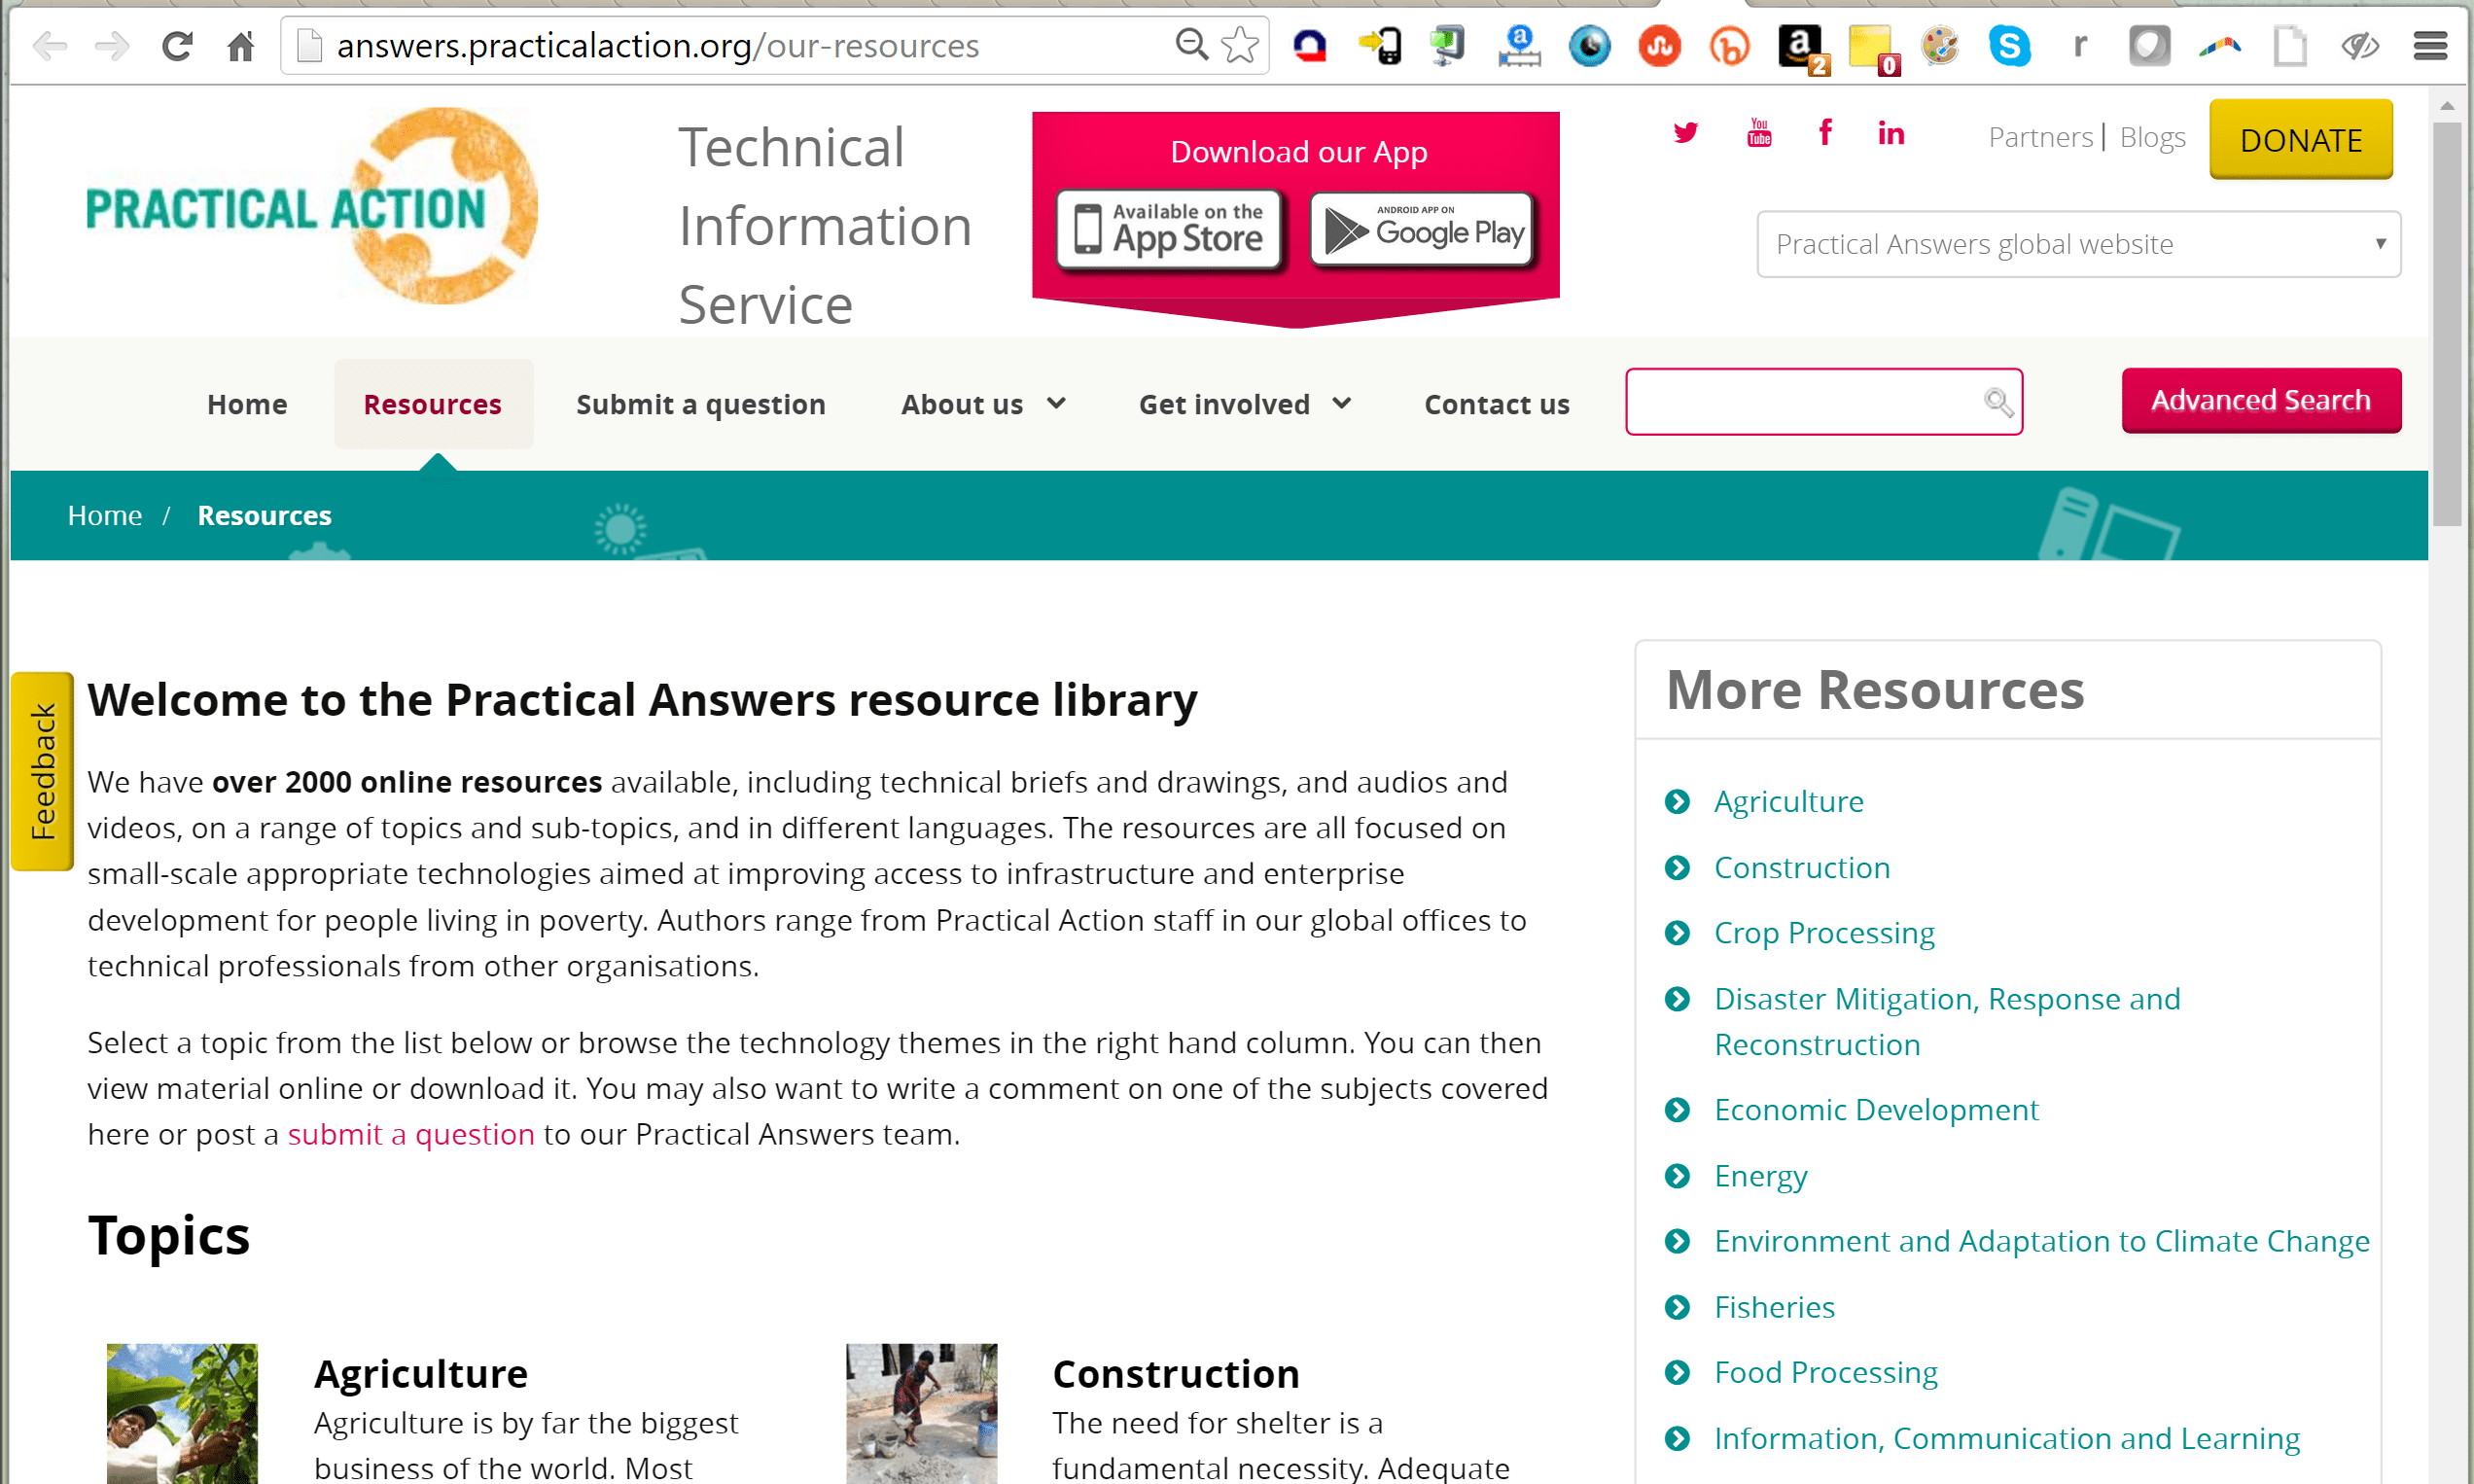The image size is (2474, 1484).
Task: Click the bullet icon beside Fisheries
Action: (1677, 1307)
